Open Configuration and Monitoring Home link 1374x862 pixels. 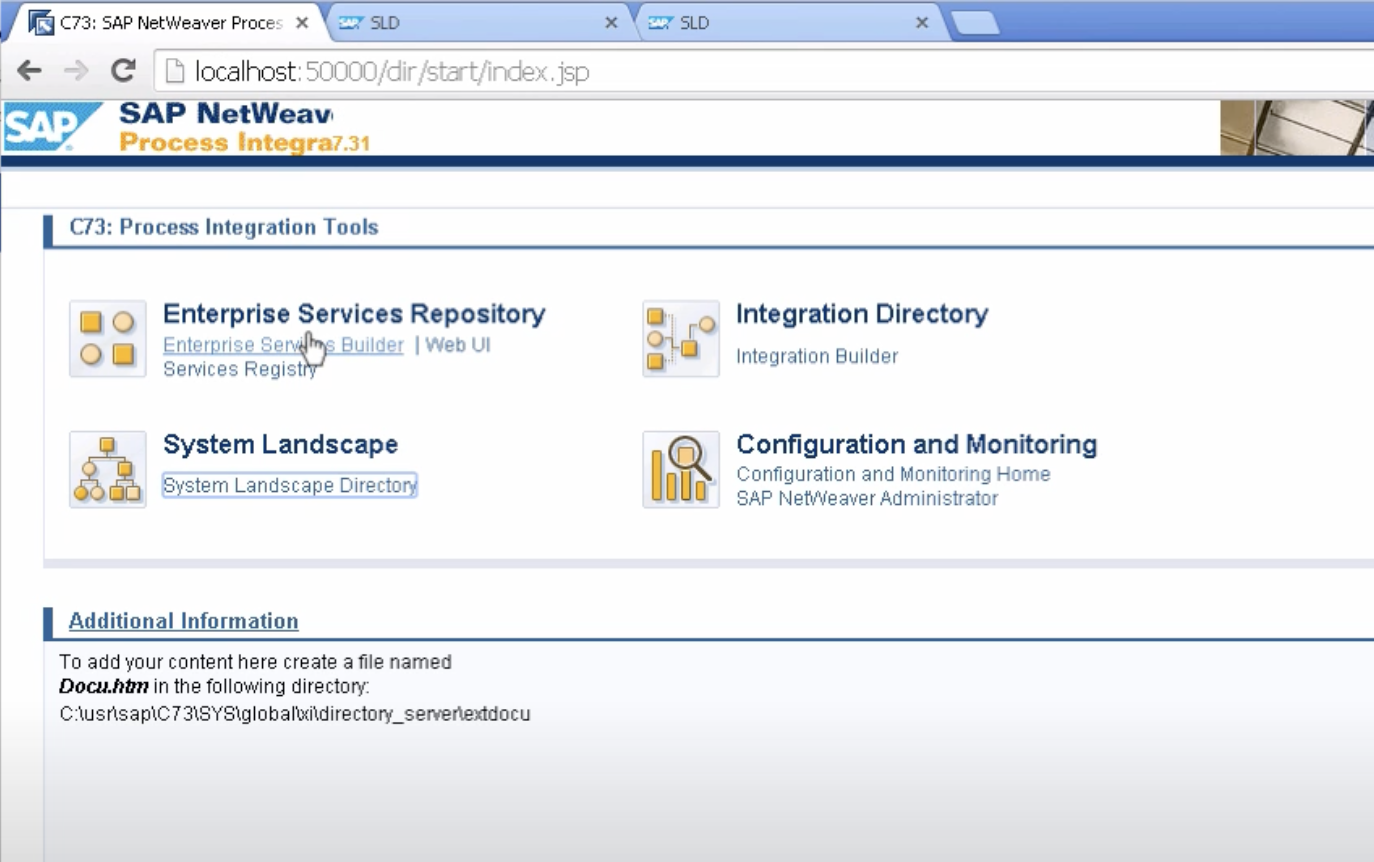click(x=893, y=474)
